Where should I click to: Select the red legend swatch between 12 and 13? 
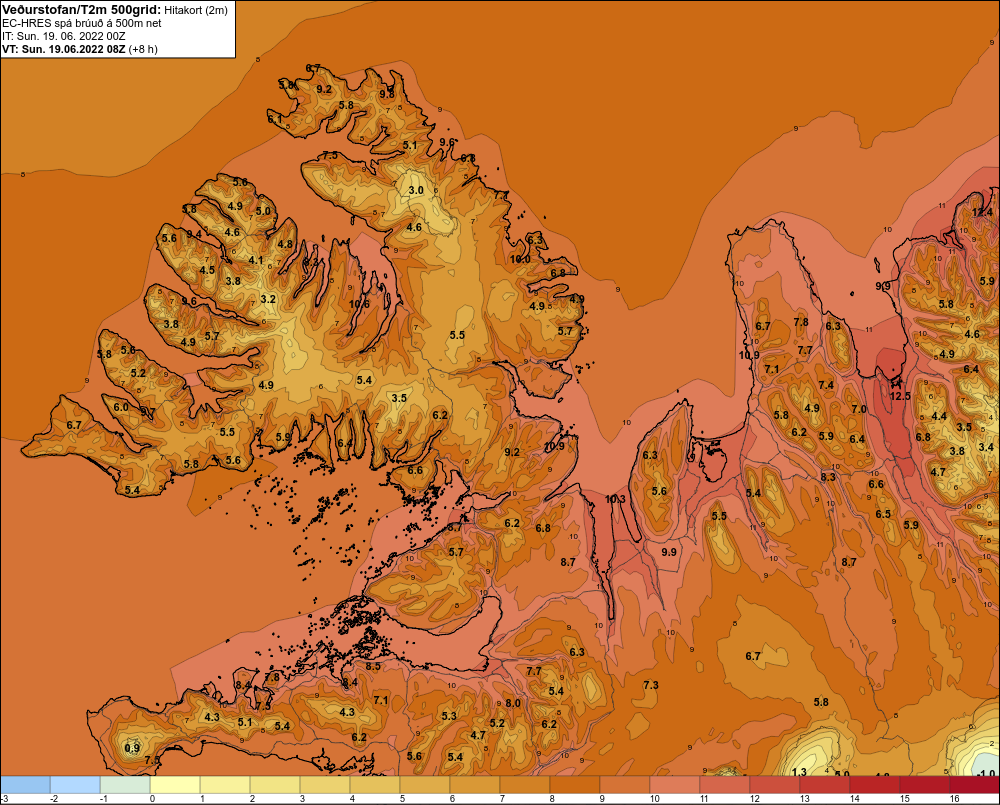[775, 785]
